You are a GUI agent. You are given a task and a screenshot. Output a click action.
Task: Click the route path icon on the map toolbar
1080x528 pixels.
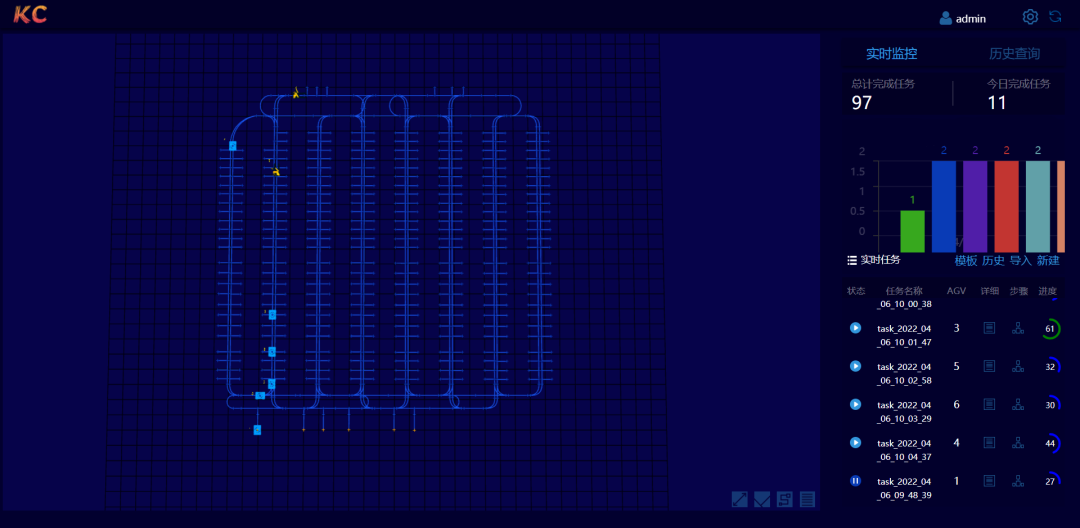click(785, 499)
